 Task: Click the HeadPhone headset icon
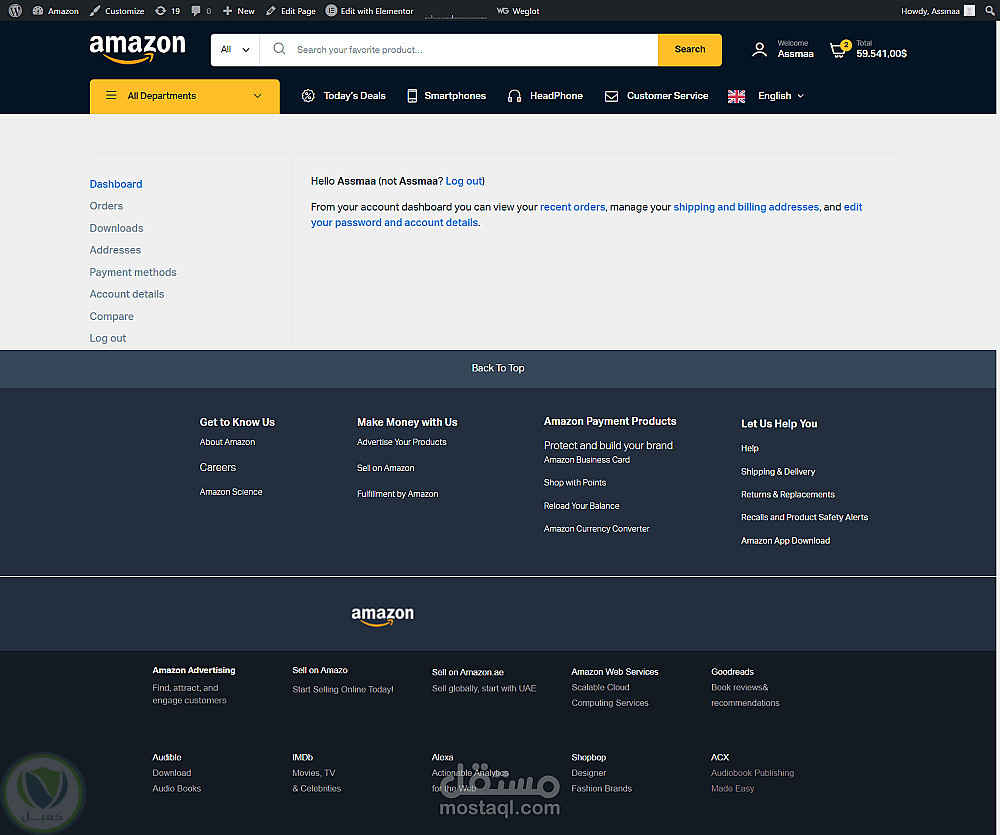(x=514, y=96)
